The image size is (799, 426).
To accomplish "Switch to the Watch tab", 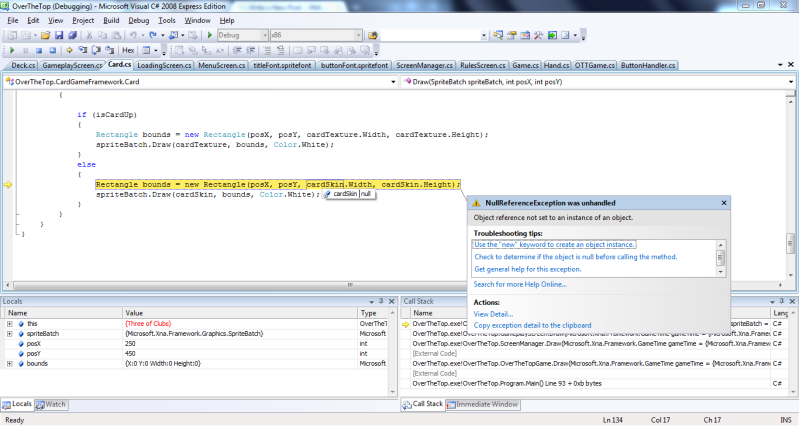I will 51,405.
